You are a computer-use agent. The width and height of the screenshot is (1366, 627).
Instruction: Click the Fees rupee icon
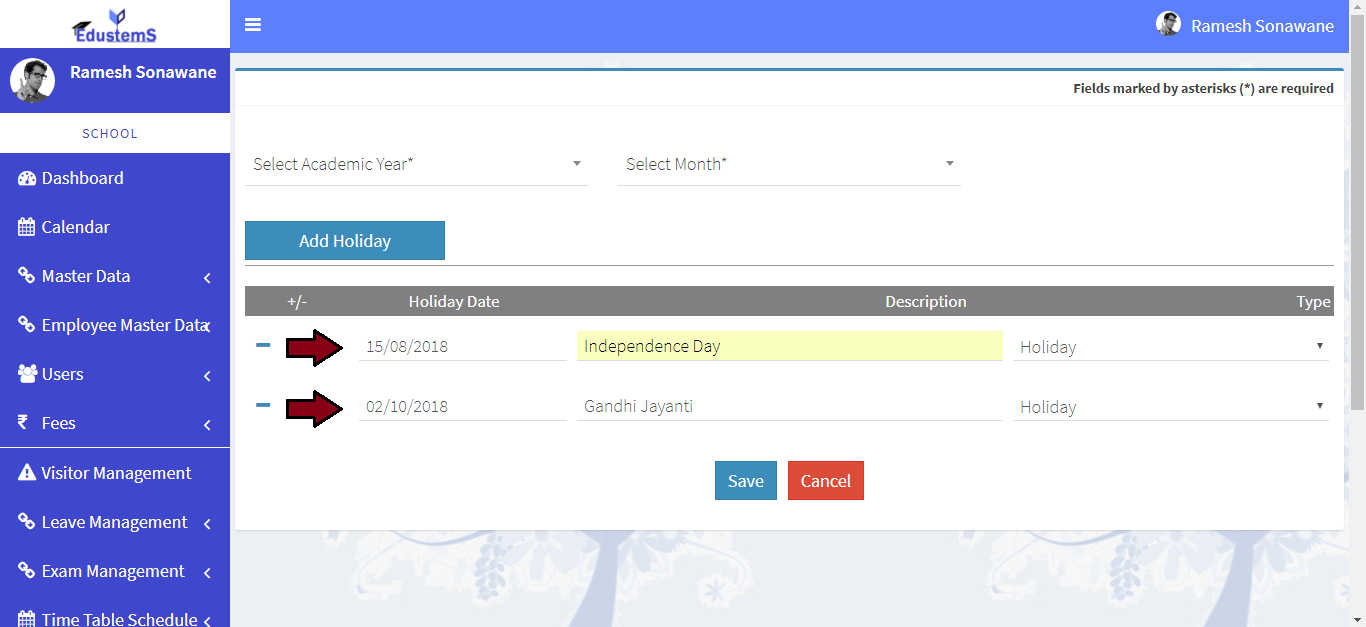24,423
